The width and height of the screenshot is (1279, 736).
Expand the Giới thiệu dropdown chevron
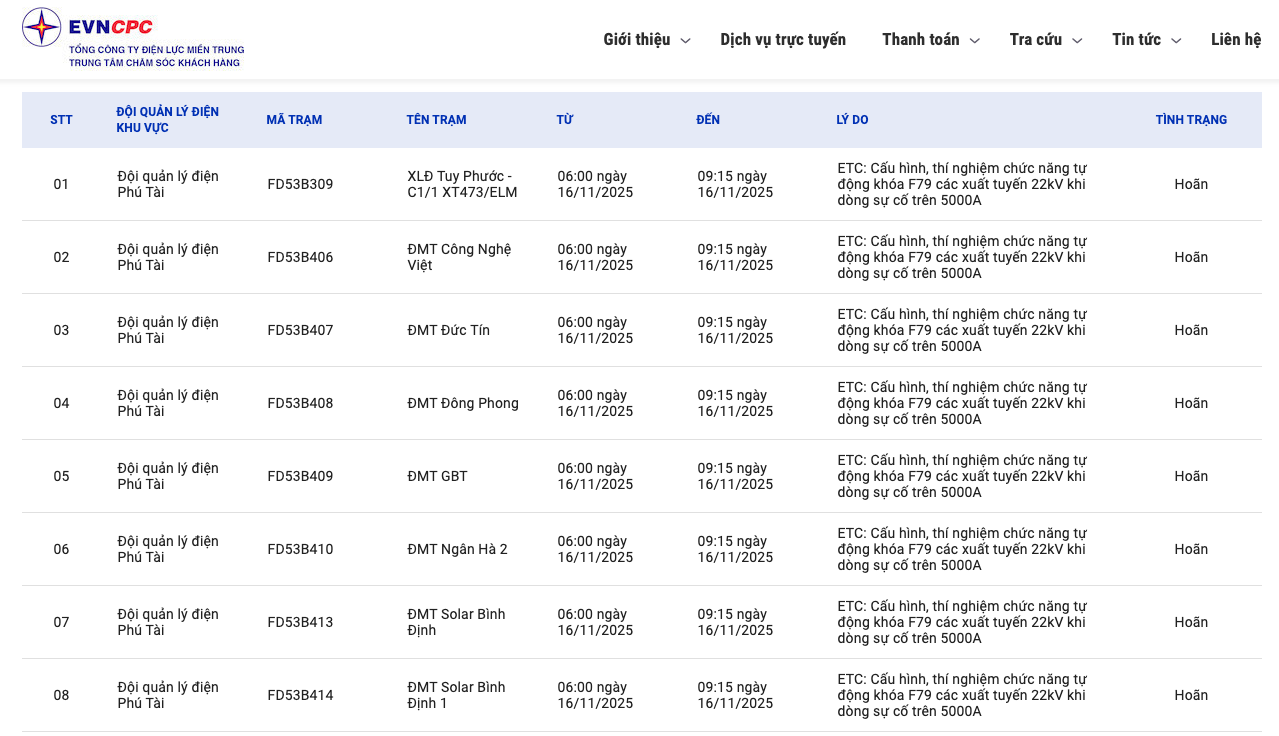click(x=685, y=41)
